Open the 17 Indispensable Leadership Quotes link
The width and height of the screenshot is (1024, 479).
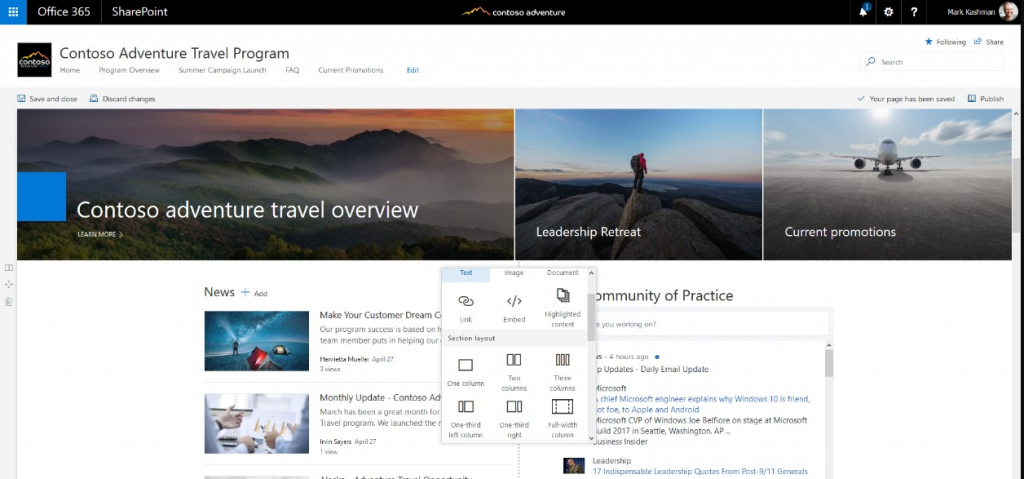coord(700,471)
